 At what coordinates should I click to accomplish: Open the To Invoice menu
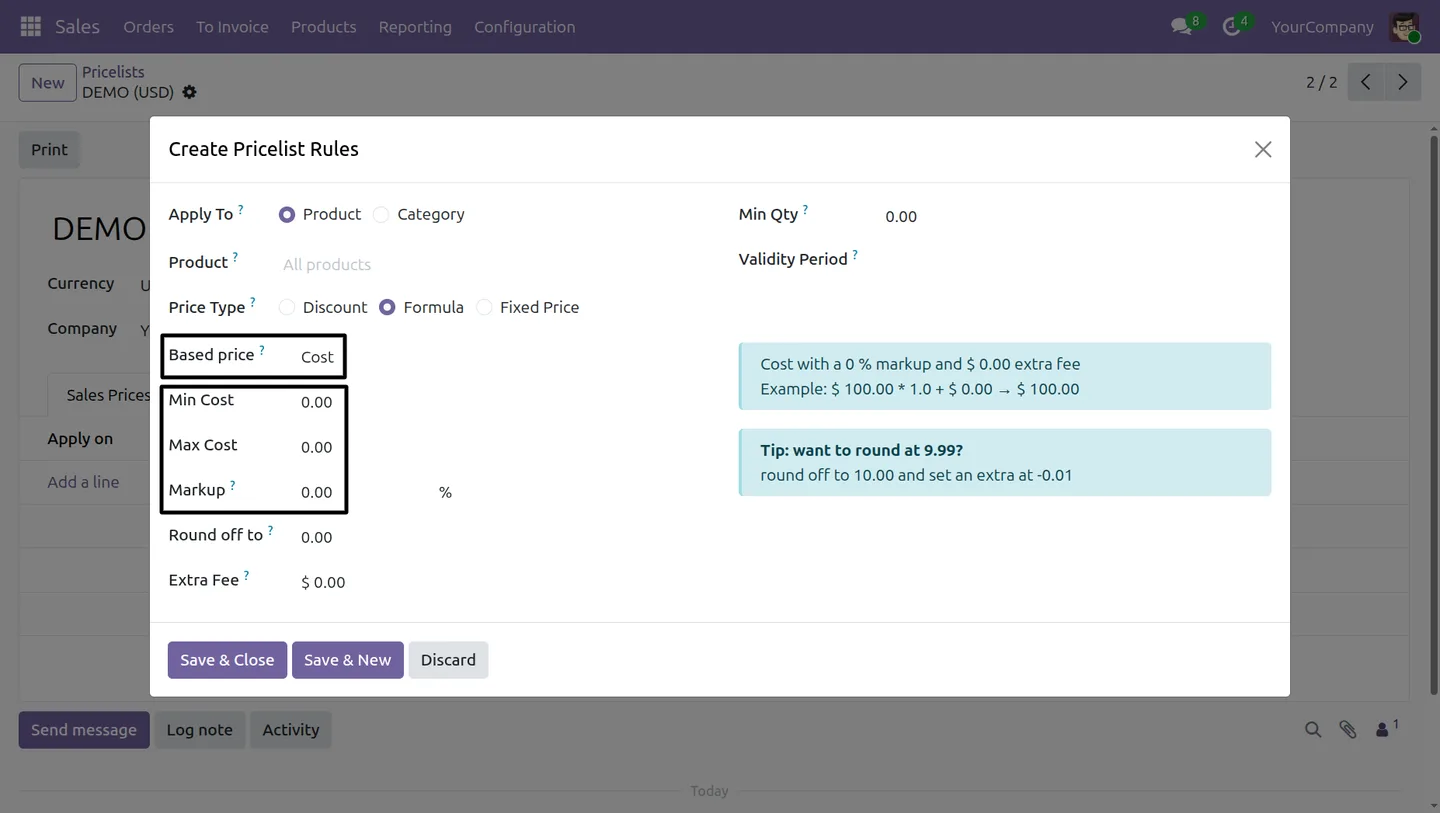click(232, 27)
